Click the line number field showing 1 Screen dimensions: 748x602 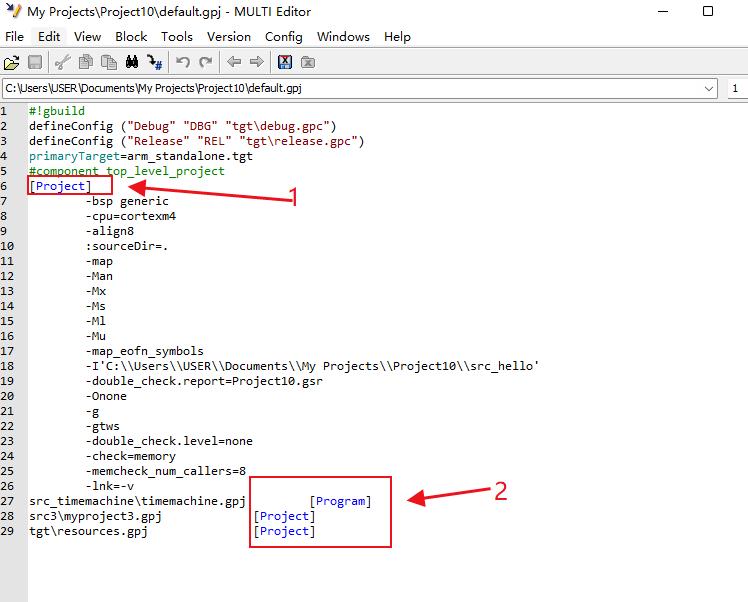point(737,89)
